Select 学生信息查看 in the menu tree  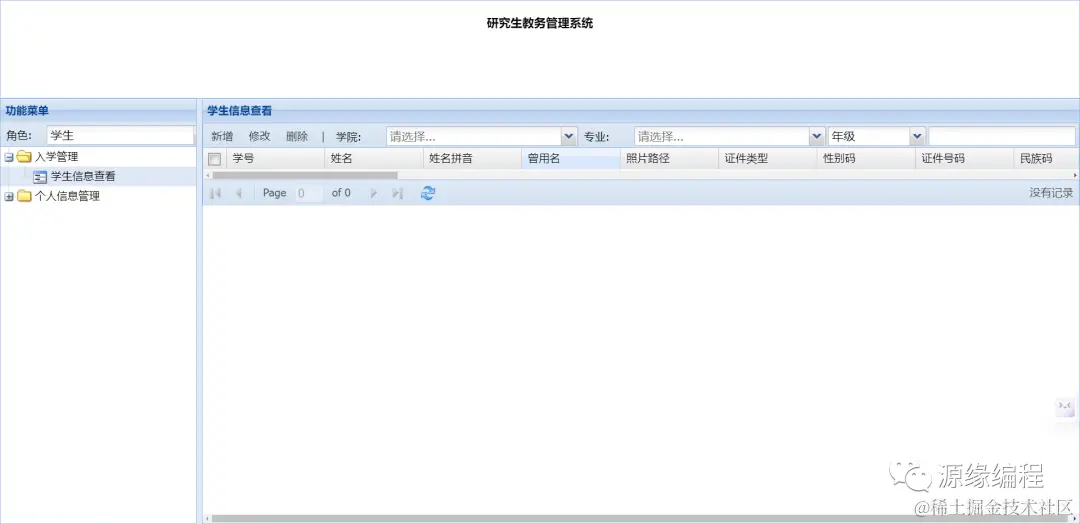pyautogui.click(x=83, y=176)
